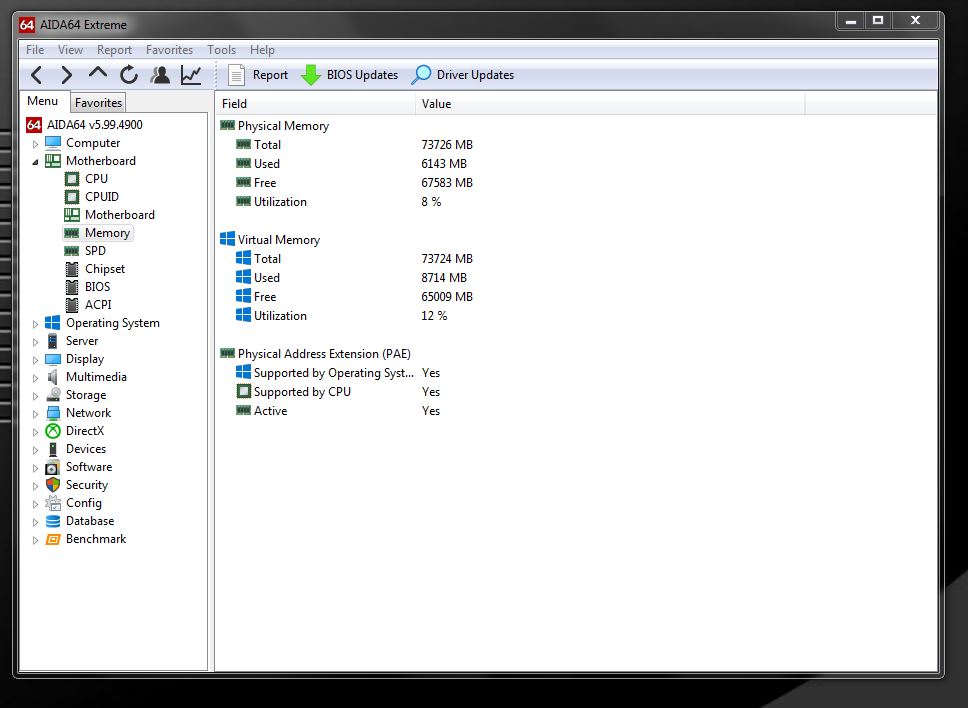Click the Chipset icon in tree
This screenshot has height=708, width=968.
[x=72, y=269]
